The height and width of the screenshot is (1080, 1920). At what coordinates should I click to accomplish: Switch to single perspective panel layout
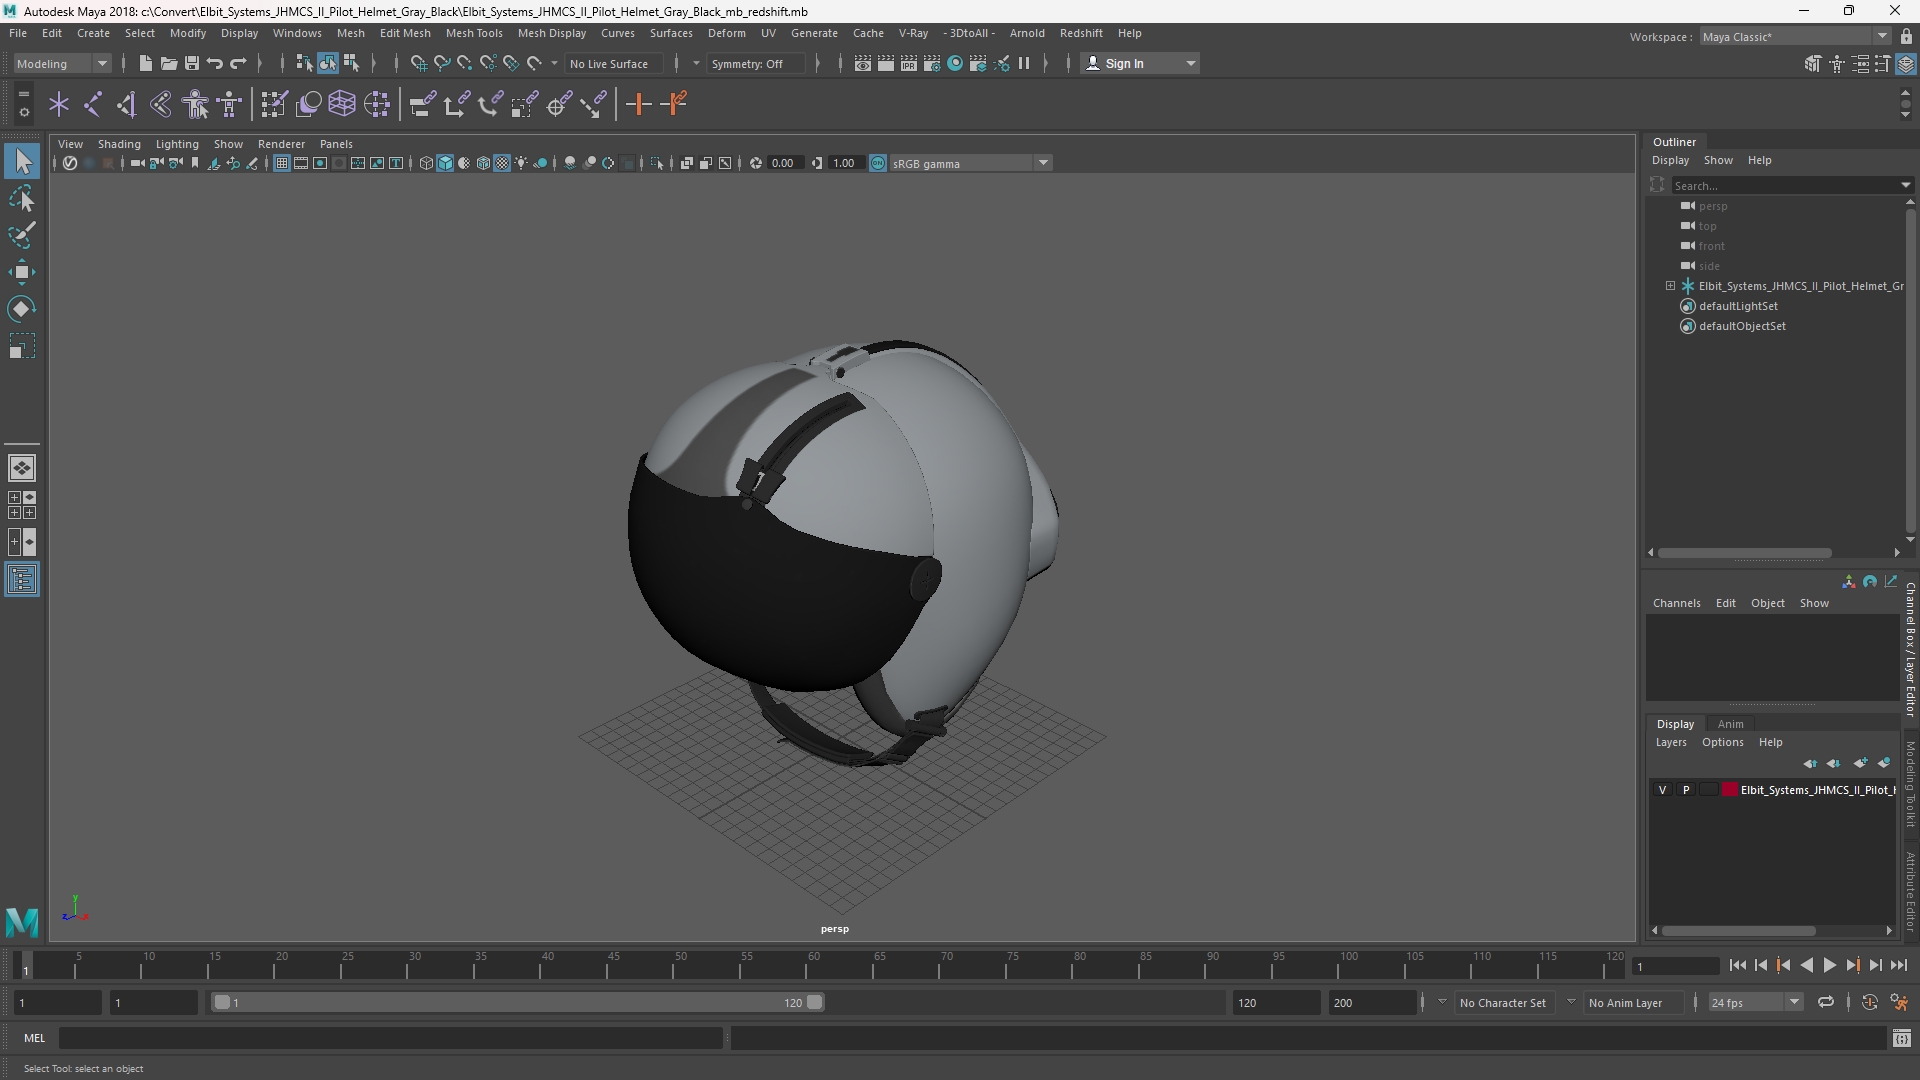(22, 468)
